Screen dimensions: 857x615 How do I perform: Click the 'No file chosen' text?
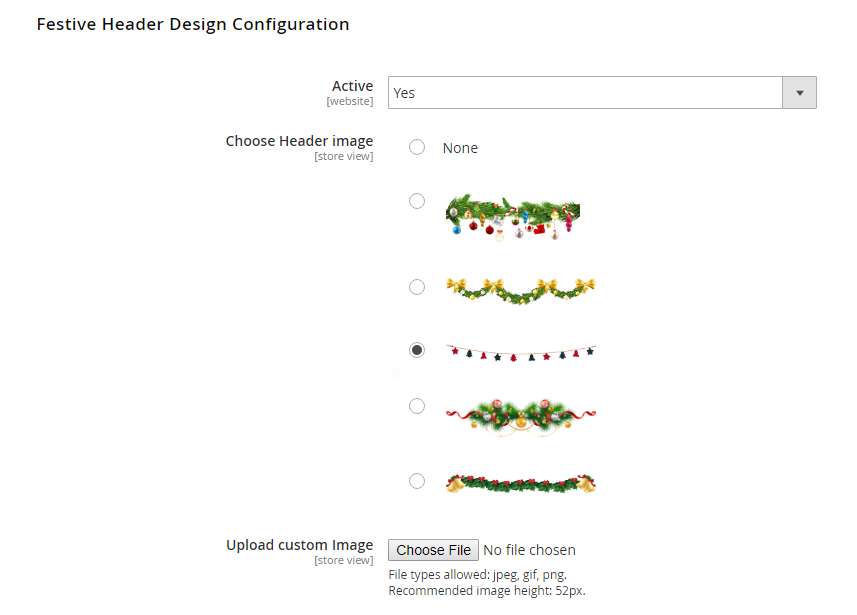point(529,550)
